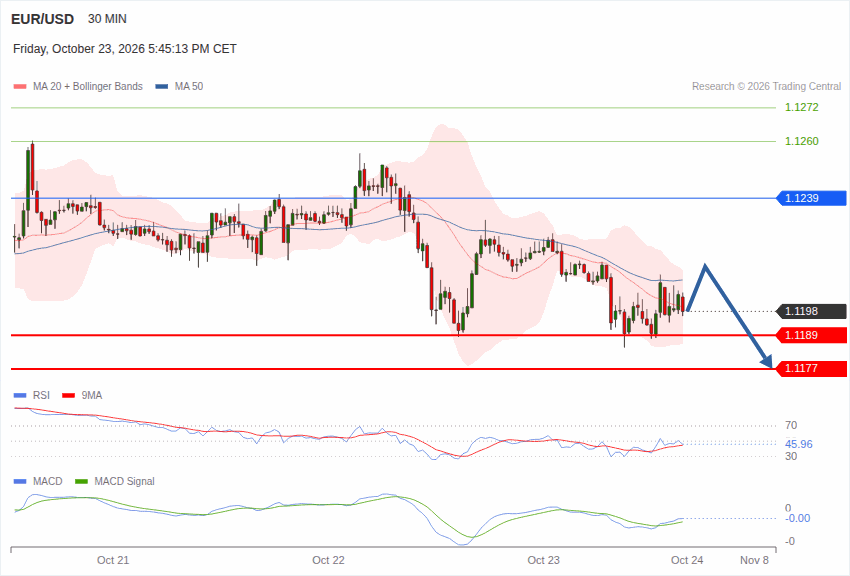Select the 1.1260 resistance level label
The image size is (850, 576).
coord(802,141)
